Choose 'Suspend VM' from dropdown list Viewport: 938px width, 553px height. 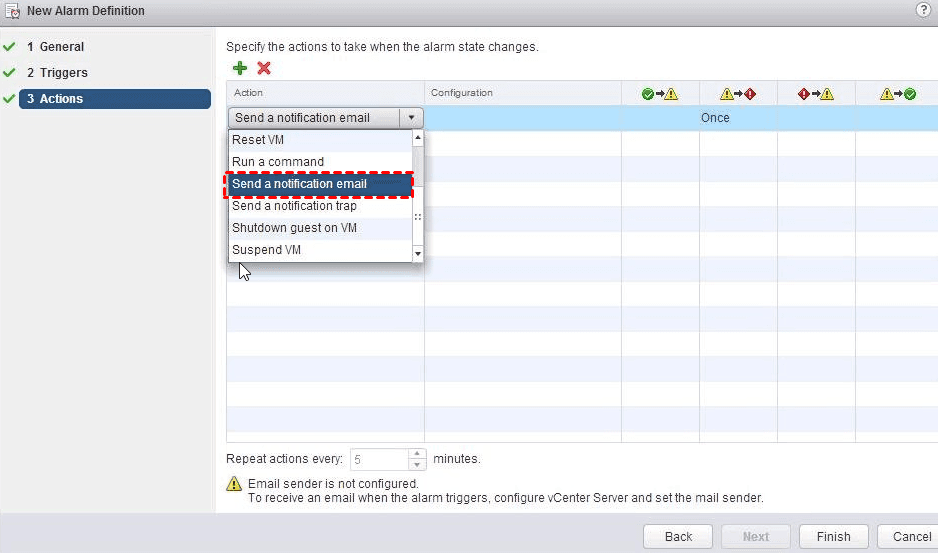click(x=320, y=250)
